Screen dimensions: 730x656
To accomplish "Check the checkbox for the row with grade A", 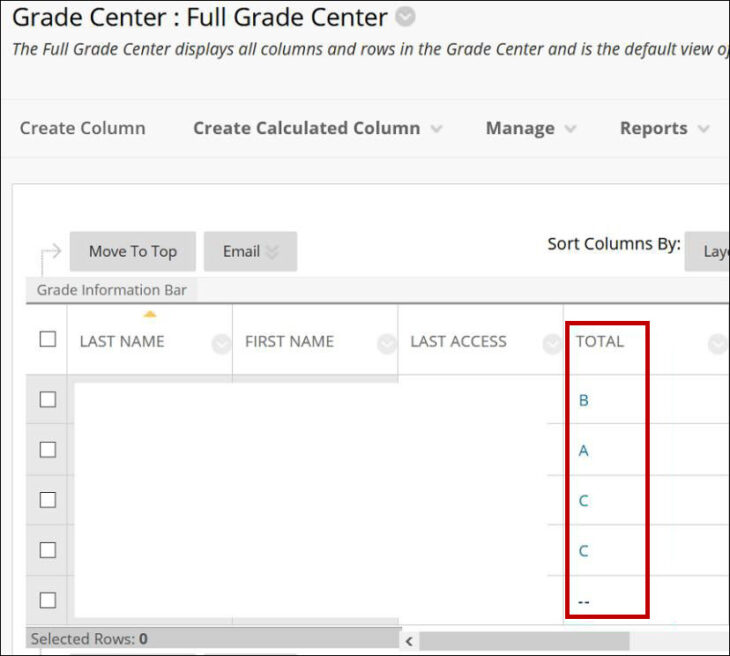I will 47,450.
